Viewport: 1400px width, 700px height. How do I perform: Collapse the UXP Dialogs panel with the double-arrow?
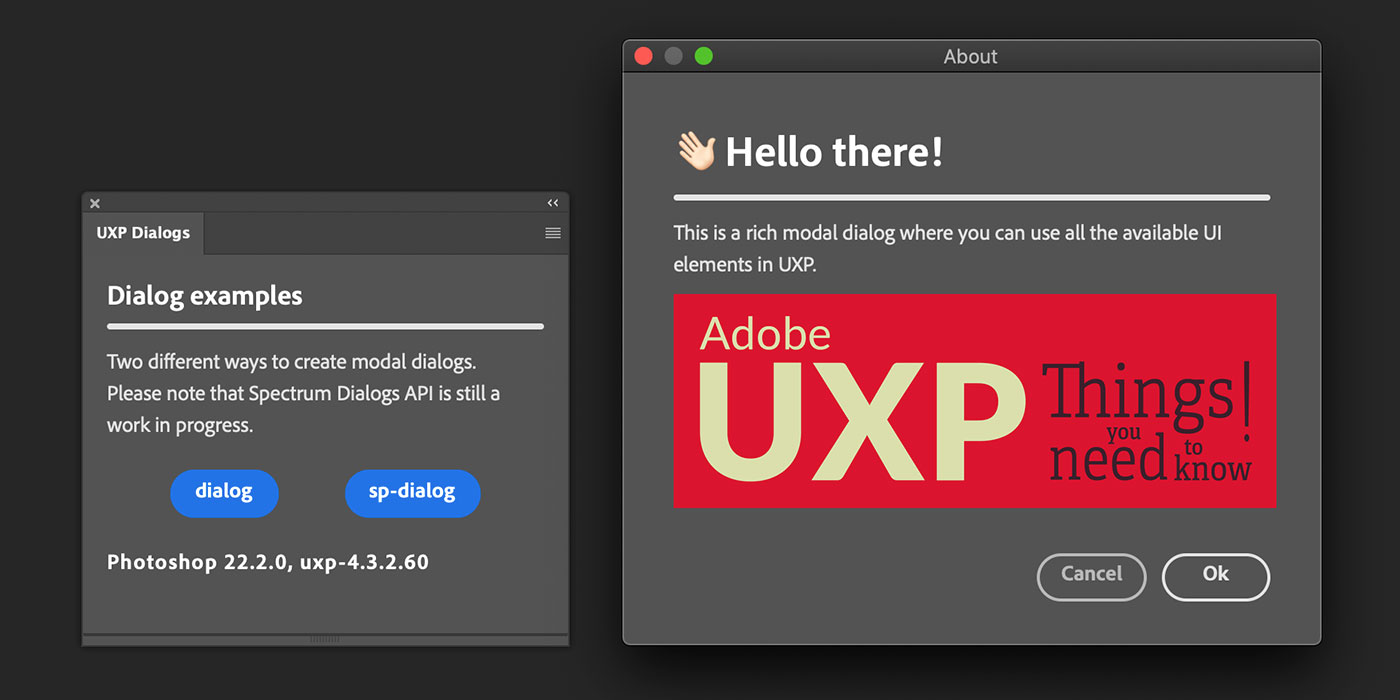point(553,203)
